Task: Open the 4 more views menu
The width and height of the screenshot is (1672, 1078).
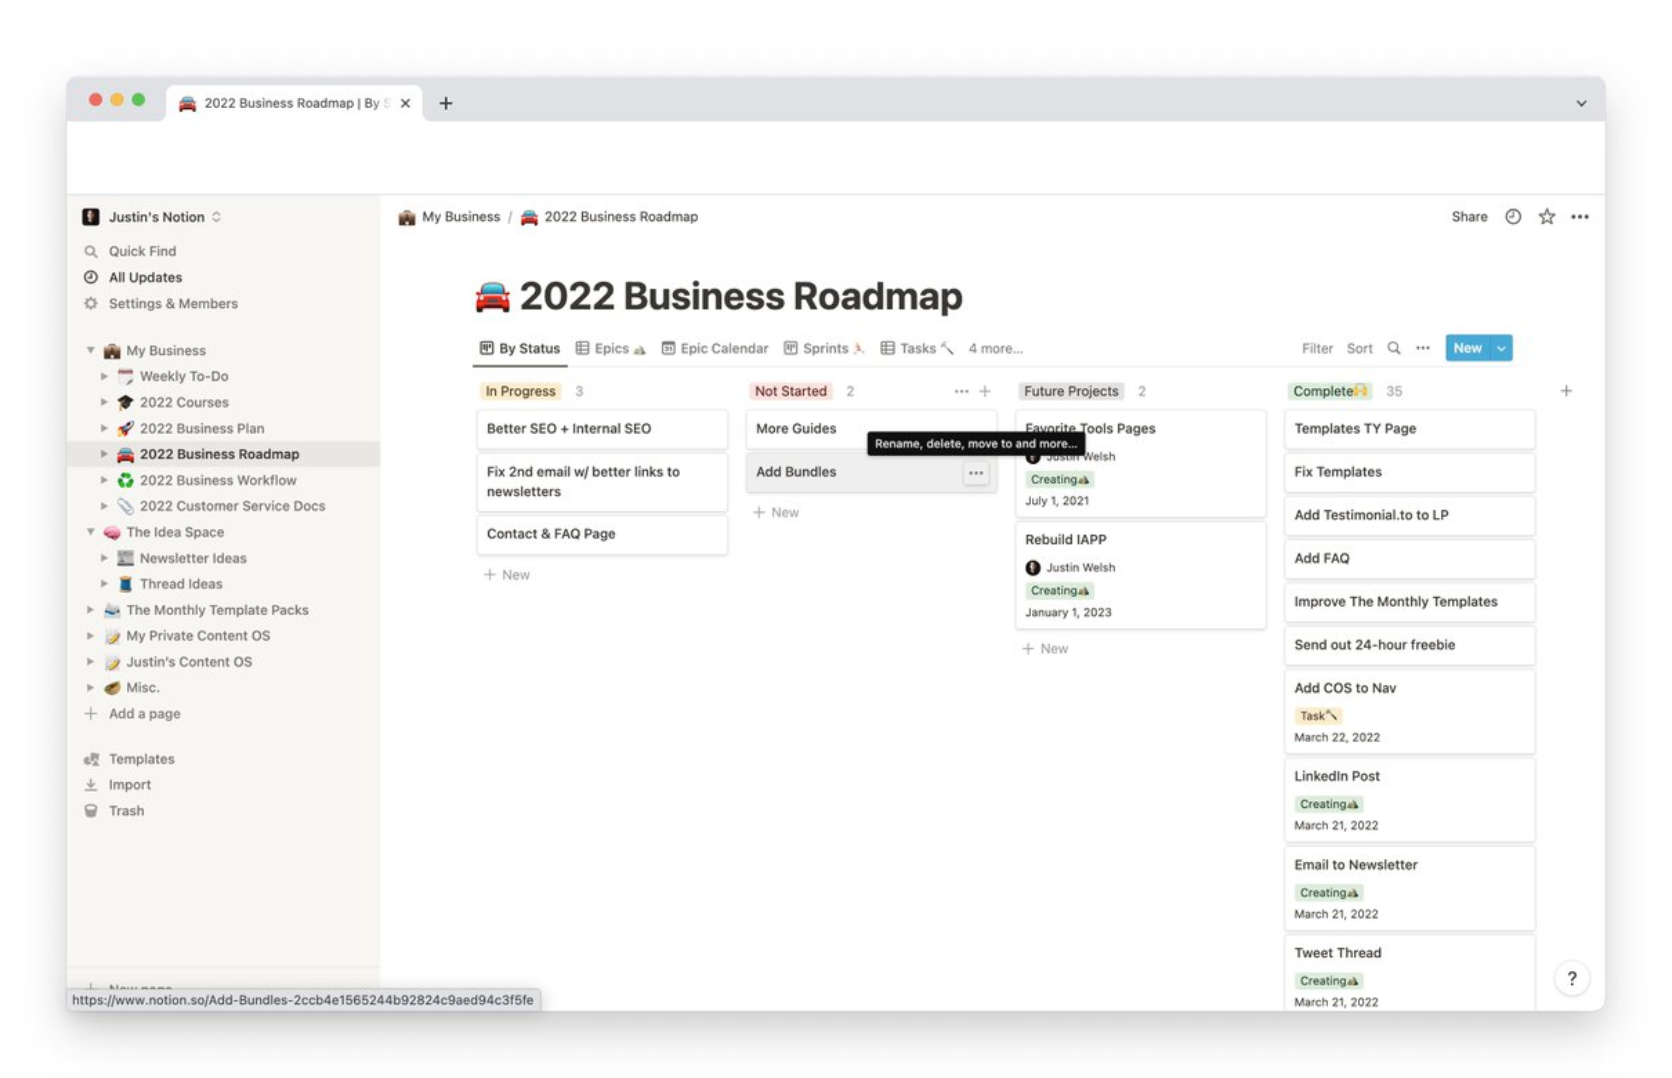Action: pos(995,348)
